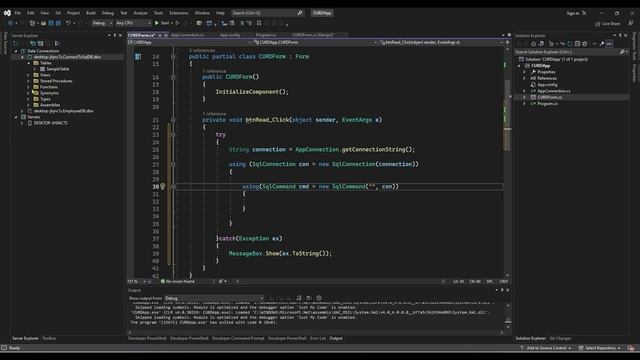Click the feedback icon near Live Share
The height and width of the screenshot is (360, 640).
point(631,24)
